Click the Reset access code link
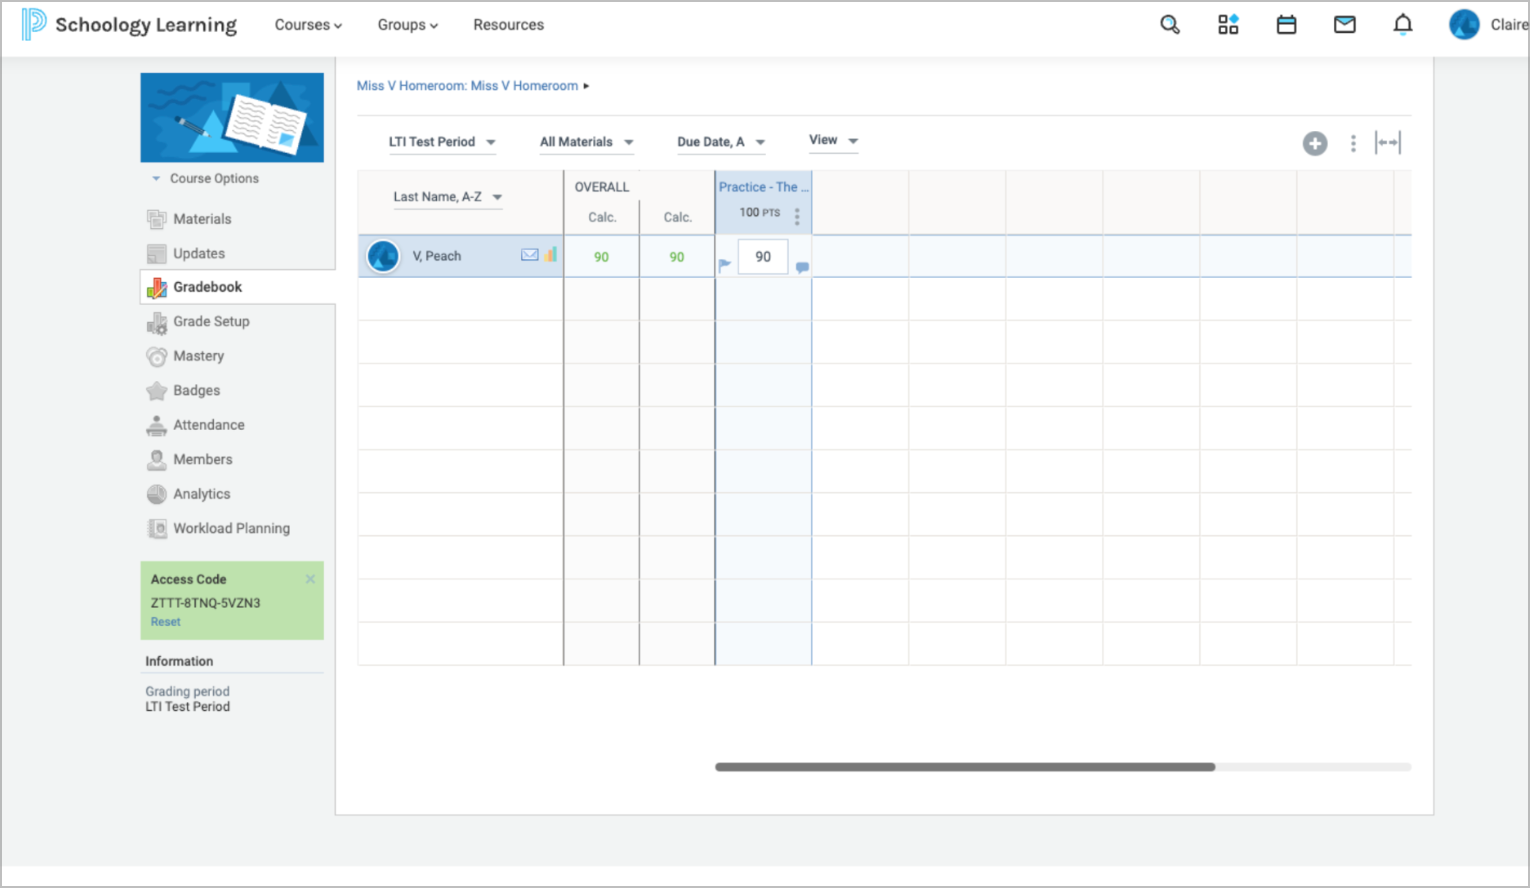 (166, 622)
